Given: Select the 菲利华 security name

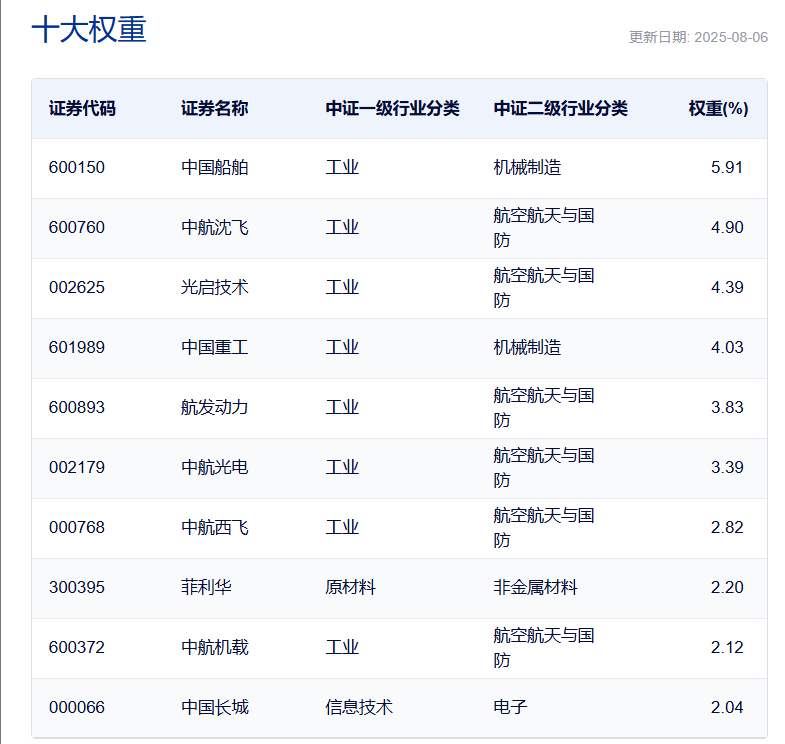Looking at the screenshot, I should coord(206,587).
